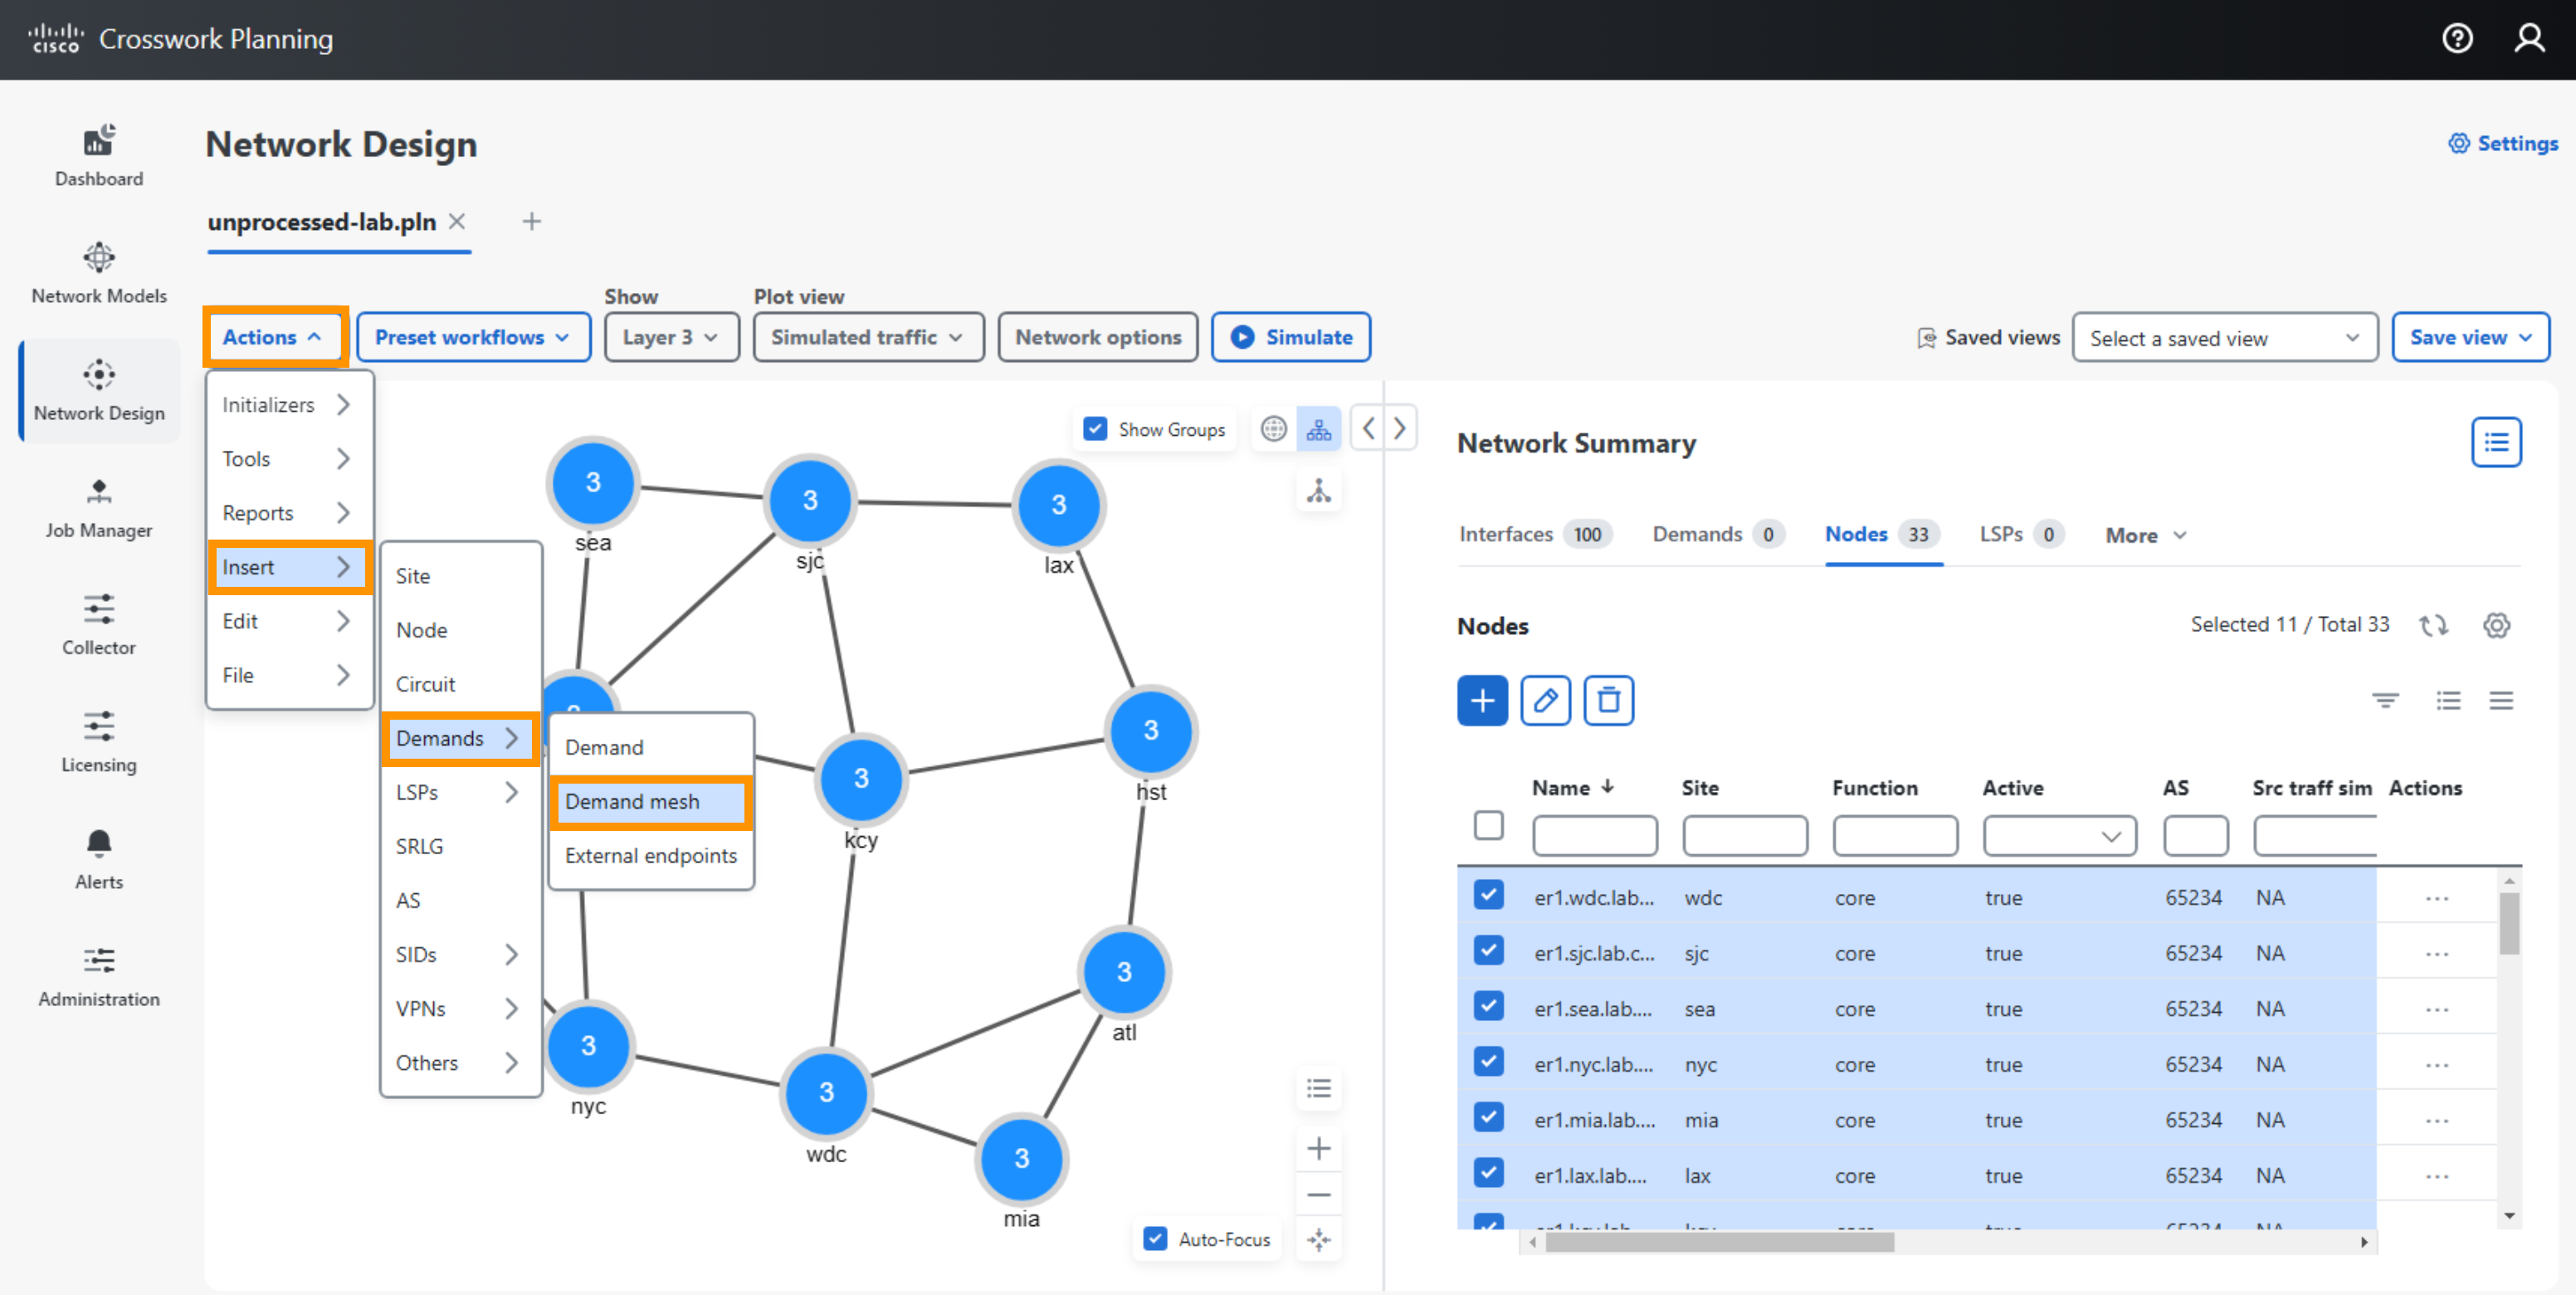
Task: Sort the Nodes table by Name column
Action: tap(1572, 787)
